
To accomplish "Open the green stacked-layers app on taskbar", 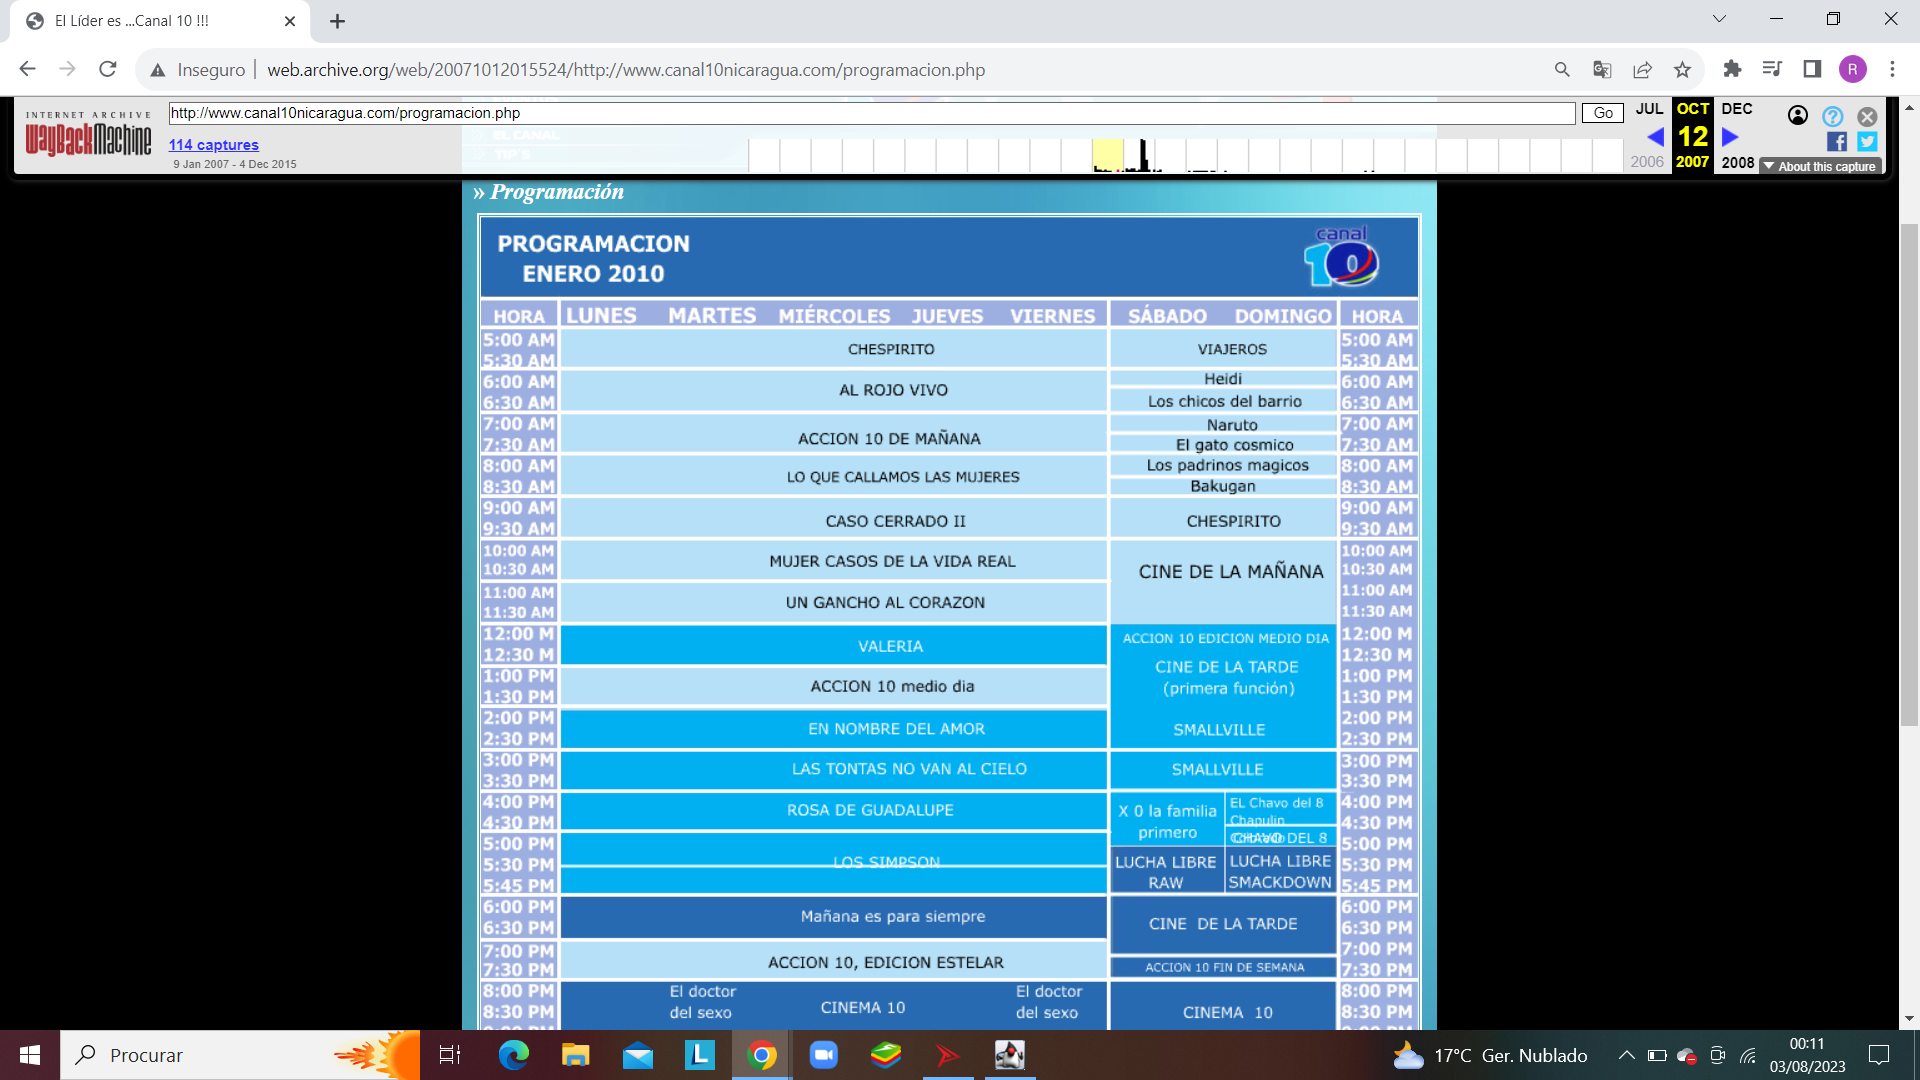I will [885, 1055].
